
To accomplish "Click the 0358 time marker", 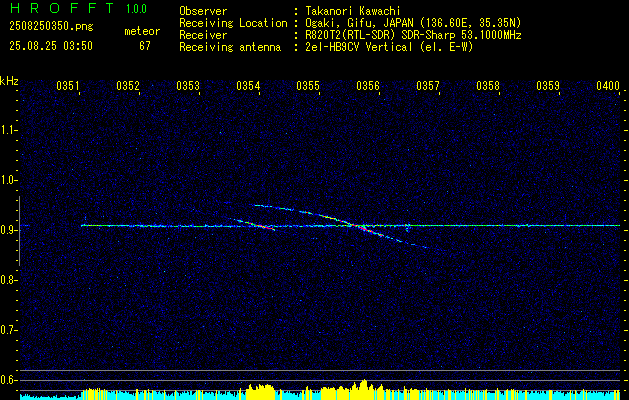I will [x=488, y=86].
